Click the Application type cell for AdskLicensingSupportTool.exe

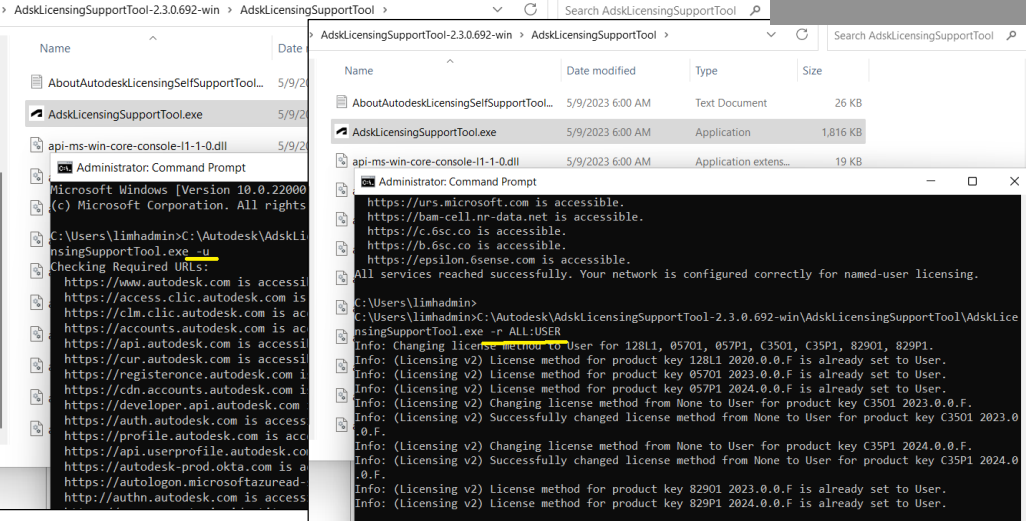pos(722,132)
